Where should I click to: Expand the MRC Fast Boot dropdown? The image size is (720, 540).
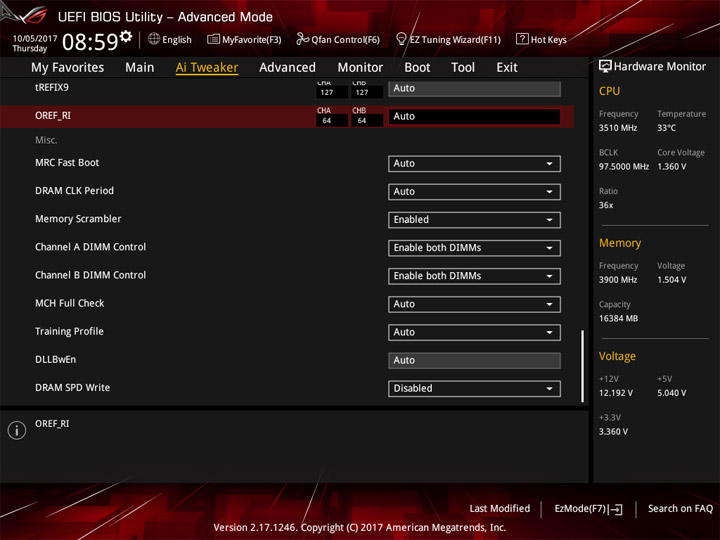tap(474, 163)
